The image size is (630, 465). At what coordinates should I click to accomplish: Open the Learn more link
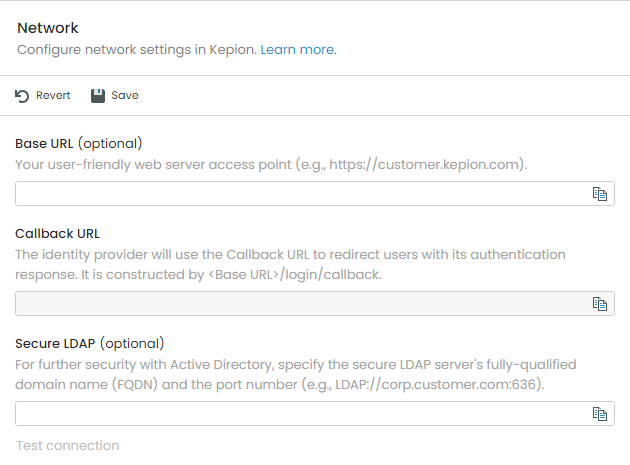[299, 49]
